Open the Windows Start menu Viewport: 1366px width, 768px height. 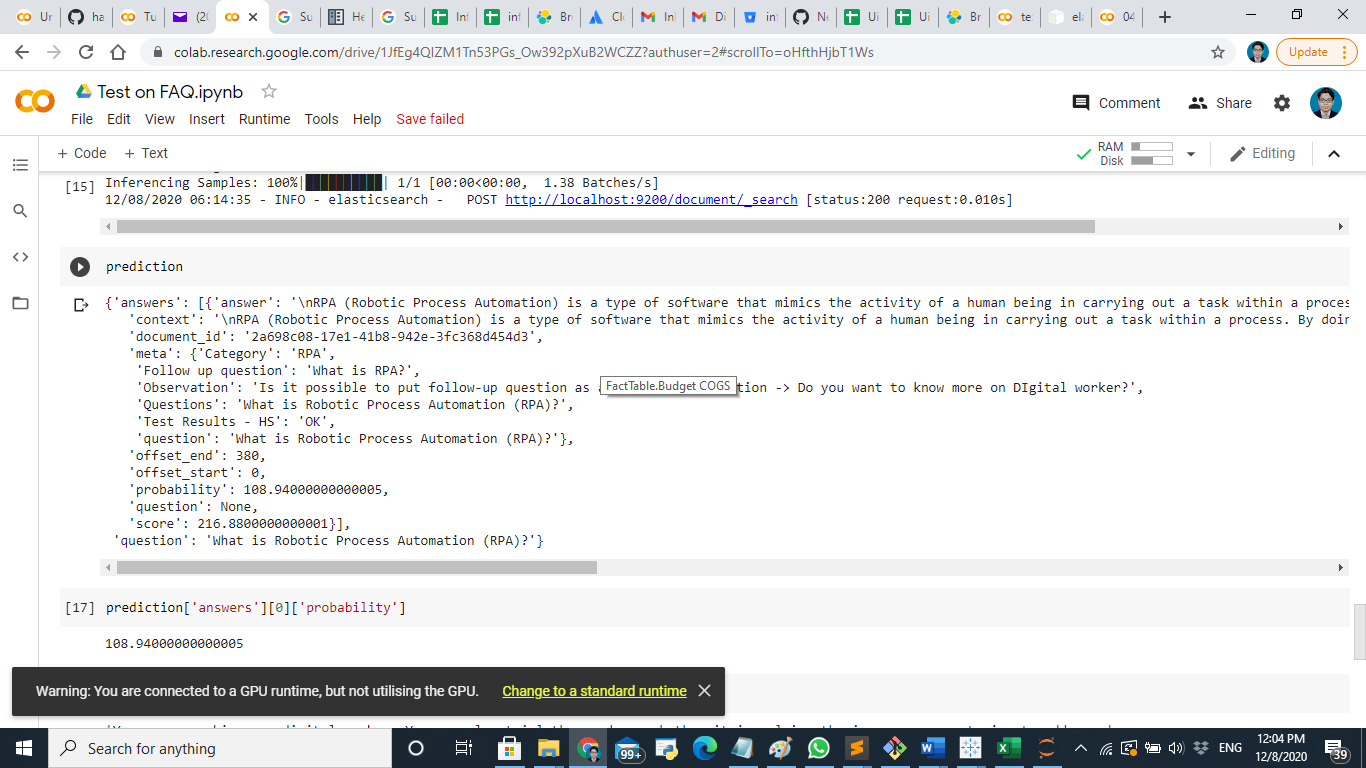pos(24,748)
